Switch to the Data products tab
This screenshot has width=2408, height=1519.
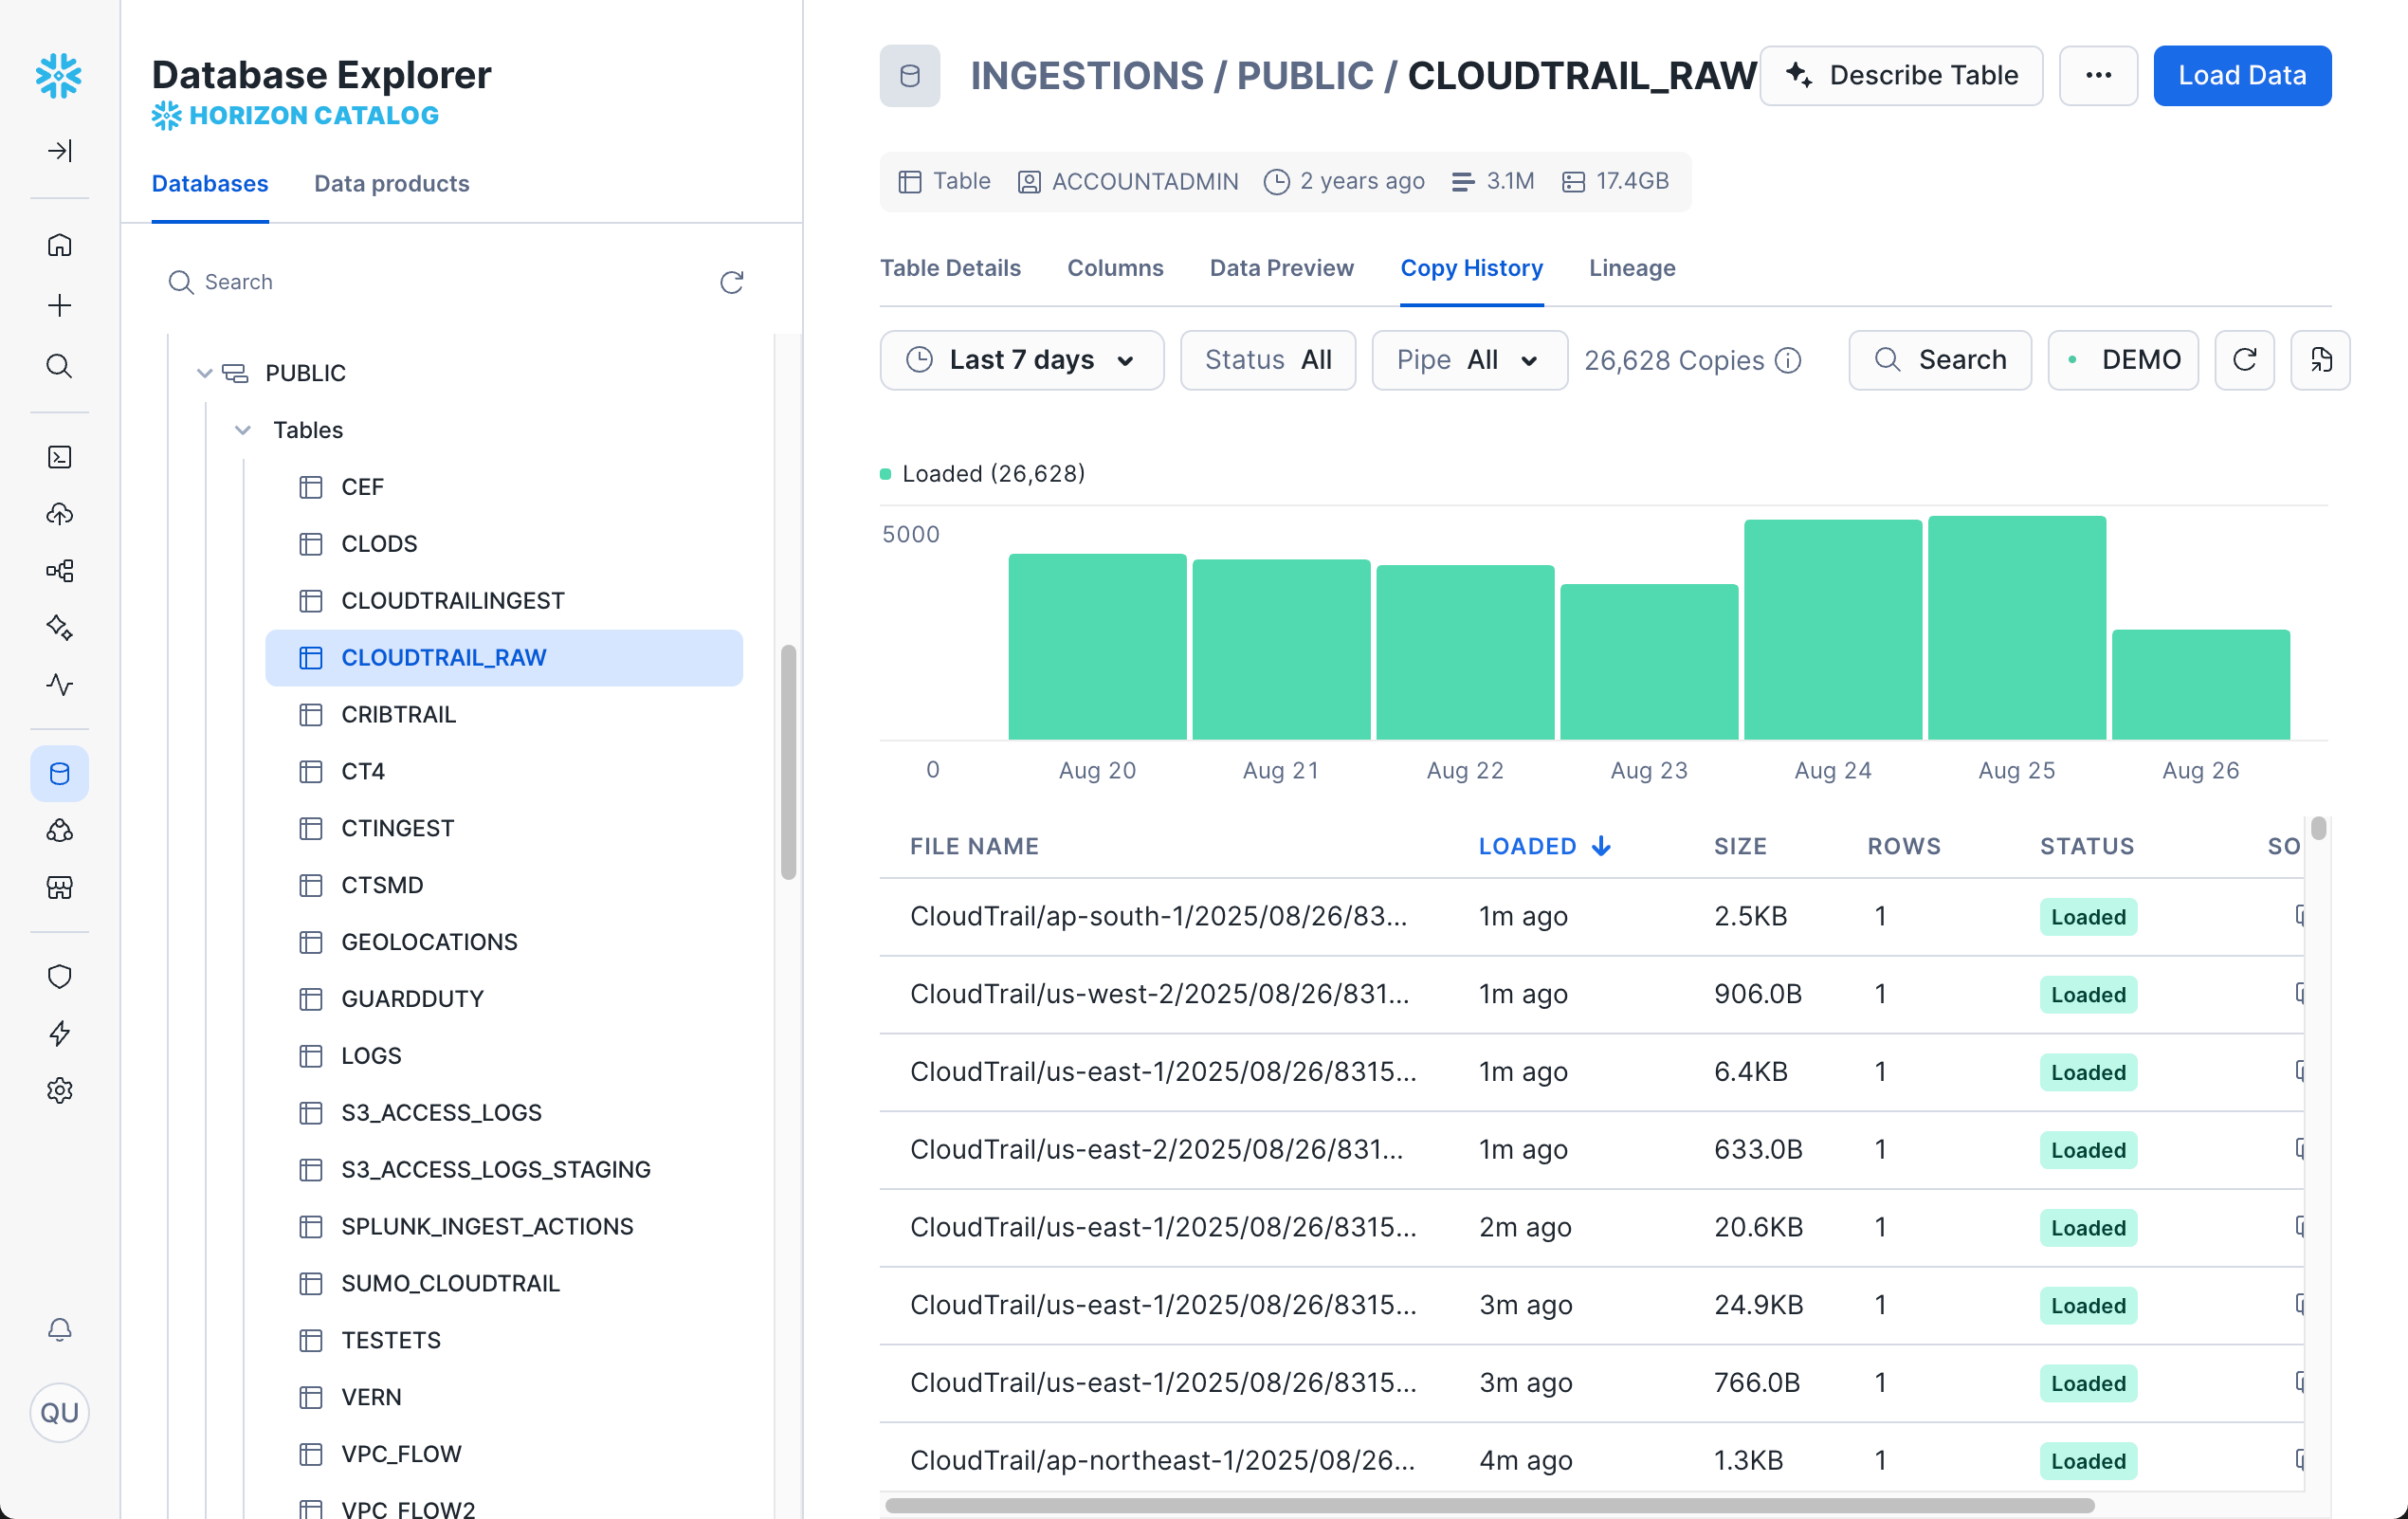tap(391, 183)
